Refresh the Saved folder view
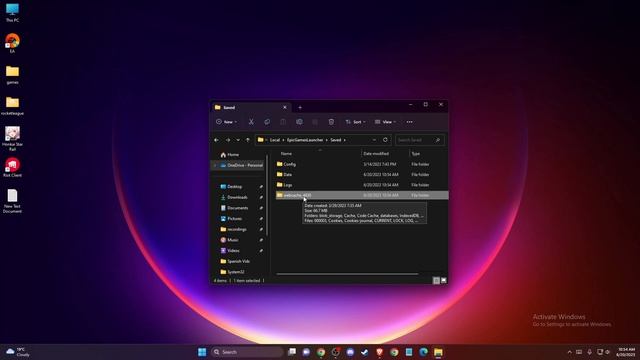The image size is (640, 360). pos(385,140)
